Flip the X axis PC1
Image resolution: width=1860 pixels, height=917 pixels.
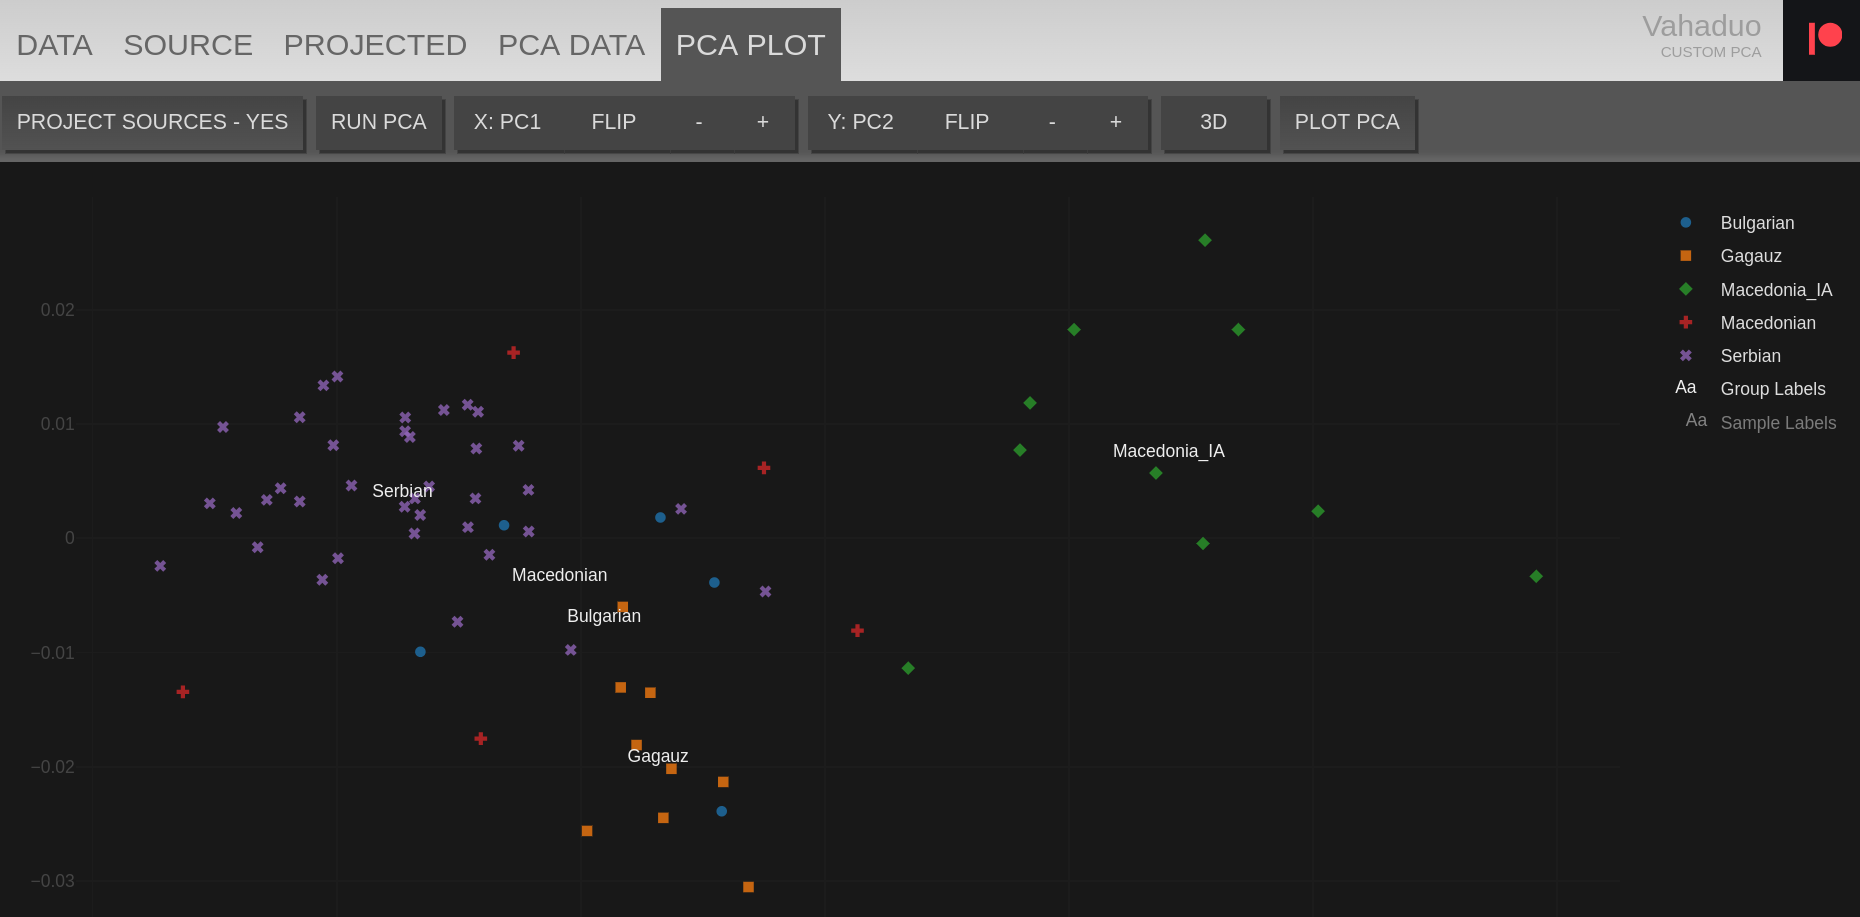point(613,122)
